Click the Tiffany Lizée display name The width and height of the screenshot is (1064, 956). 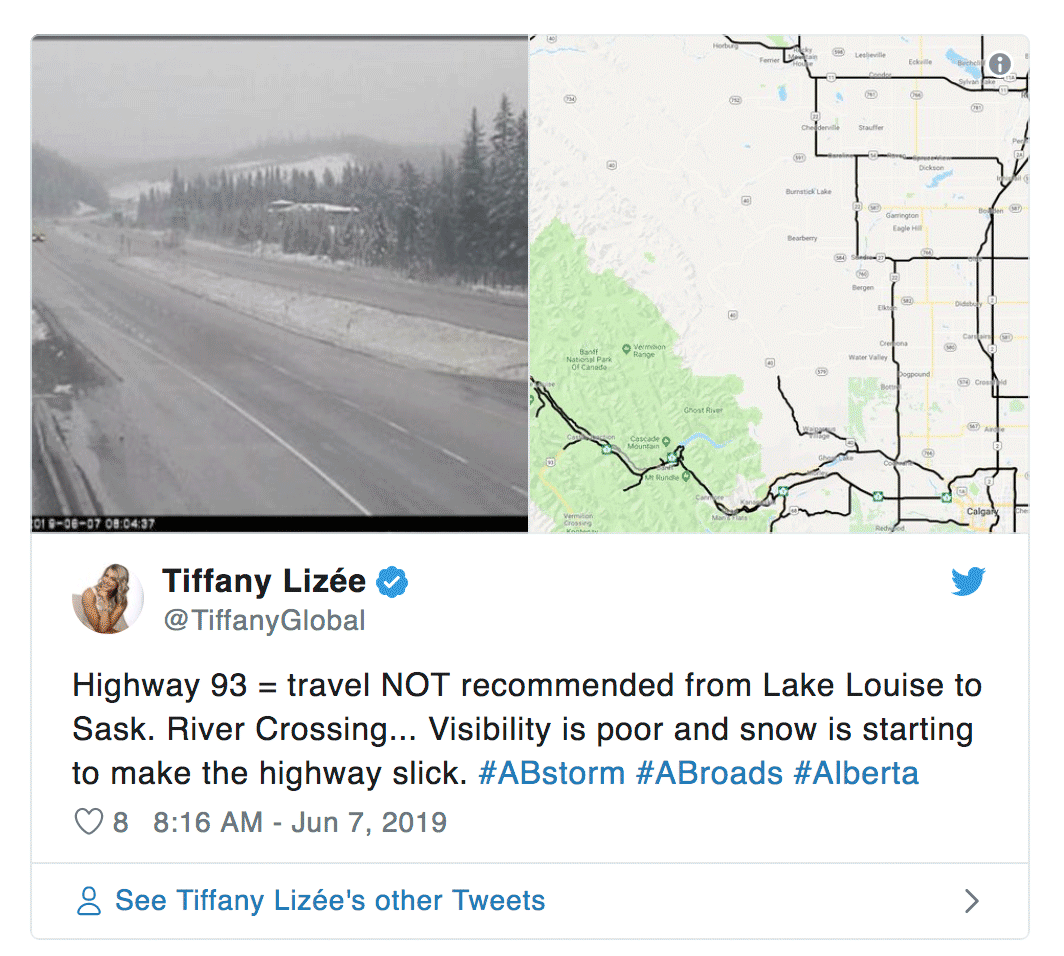pyautogui.click(x=264, y=581)
